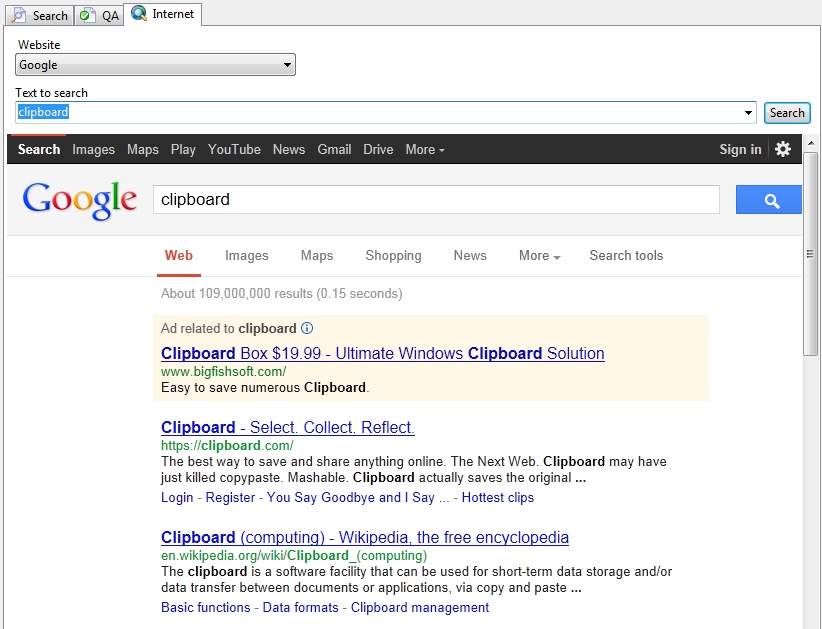
Task: Open the Clipboard management sitelink
Action: [420, 608]
